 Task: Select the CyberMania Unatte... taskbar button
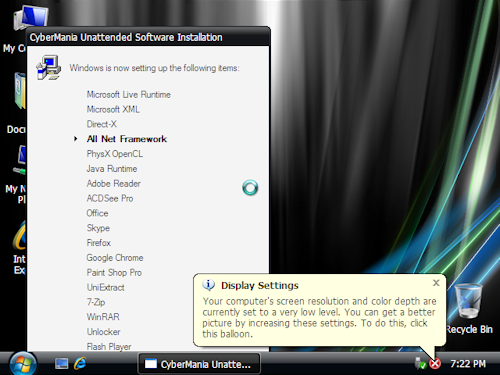[x=199, y=364]
